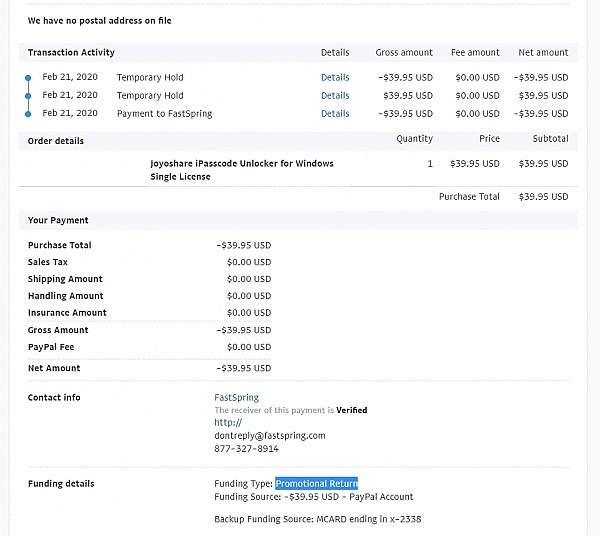Open Details link for Payment to FastSpring
The height and width of the screenshot is (536, 600).
[335, 114]
